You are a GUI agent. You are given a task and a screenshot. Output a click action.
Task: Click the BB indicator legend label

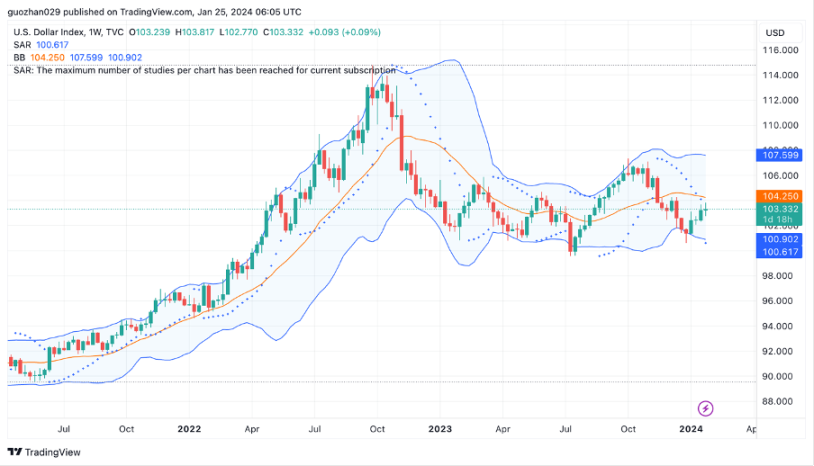19,58
